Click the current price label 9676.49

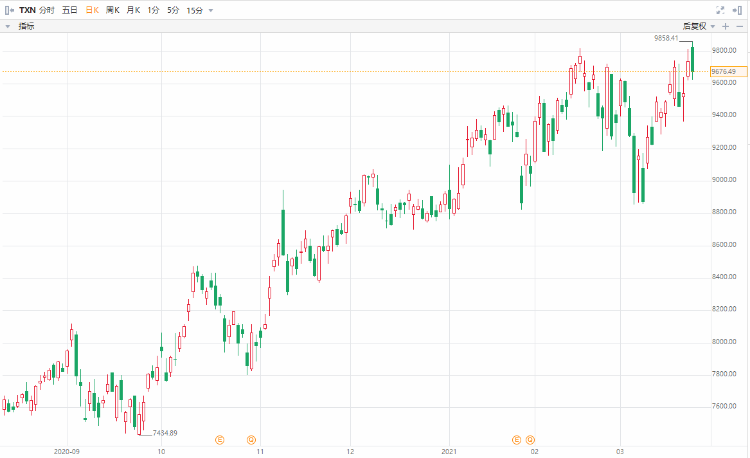(x=723, y=71)
